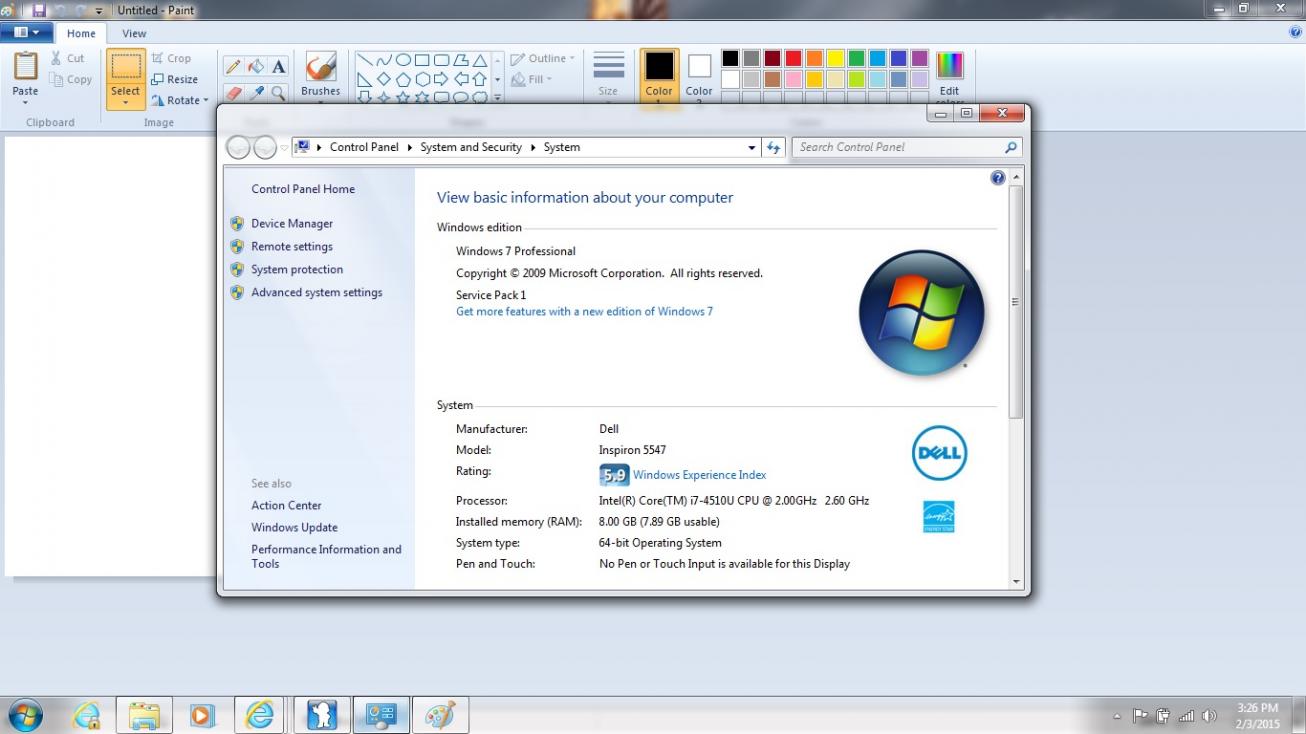Open the address bar history dropdown
Image resolution: width=1306 pixels, height=734 pixels.
point(752,147)
